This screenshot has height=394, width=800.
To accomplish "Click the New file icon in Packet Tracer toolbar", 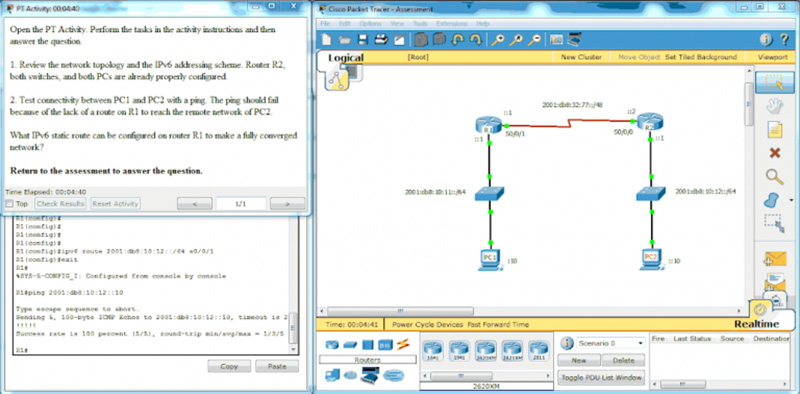I will point(327,40).
